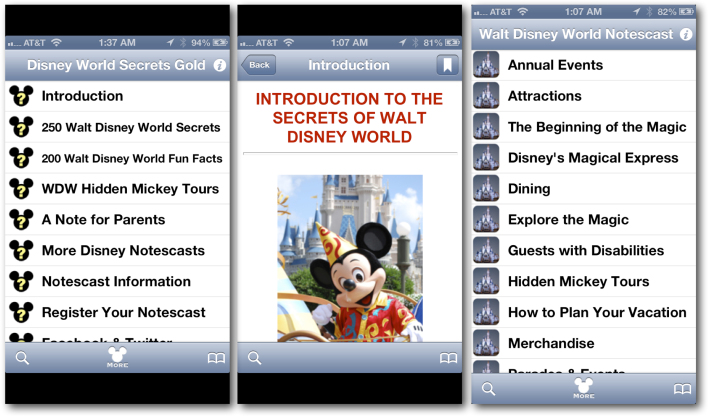Open A Note for Parents

click(117, 220)
